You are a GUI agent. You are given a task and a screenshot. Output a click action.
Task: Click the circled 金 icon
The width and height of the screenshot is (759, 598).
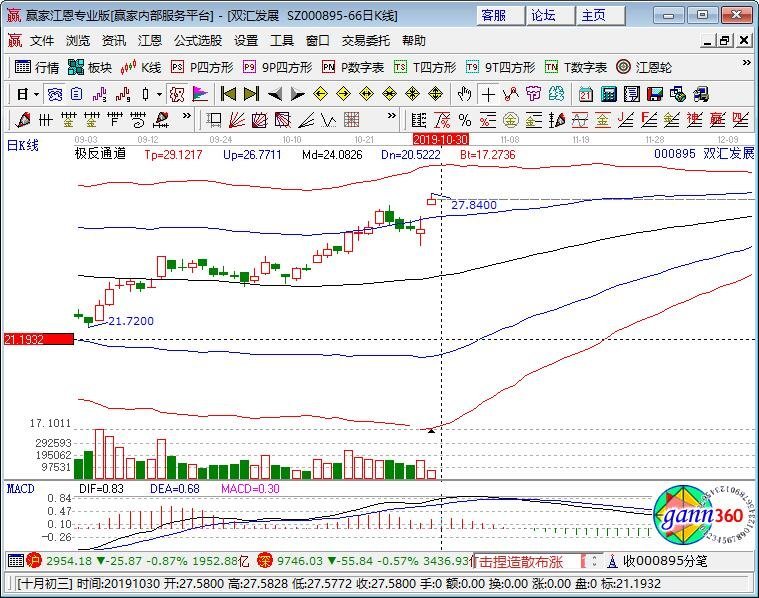tap(511, 120)
